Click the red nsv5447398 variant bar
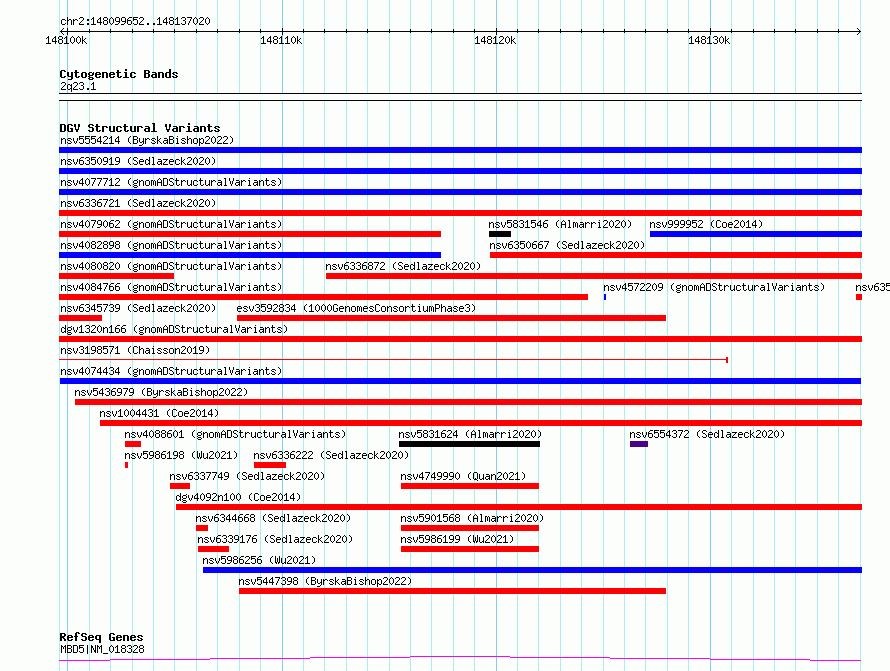Screen dimensions: 890x671 point(452,591)
